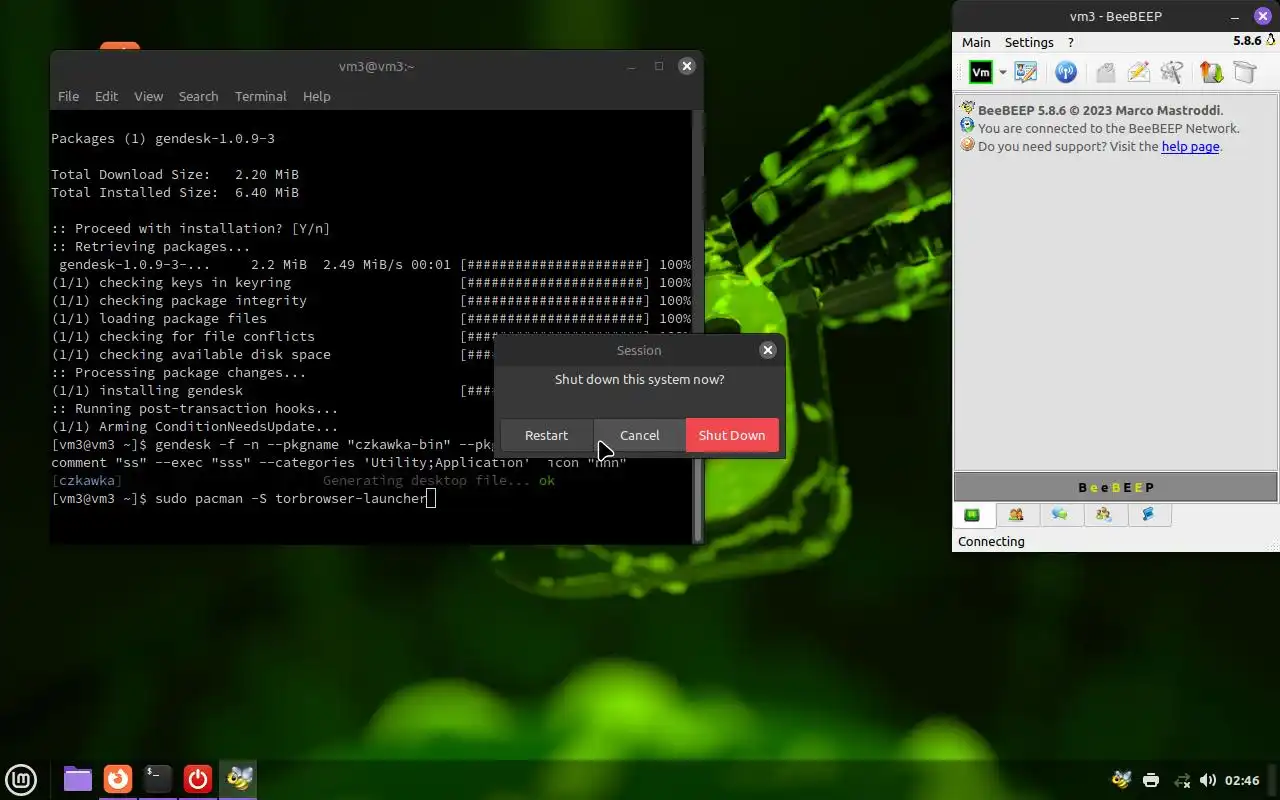Expand the status dropdown arrow beside Vm icon
Image resolution: width=1280 pixels, height=800 pixels.
click(x=1002, y=73)
